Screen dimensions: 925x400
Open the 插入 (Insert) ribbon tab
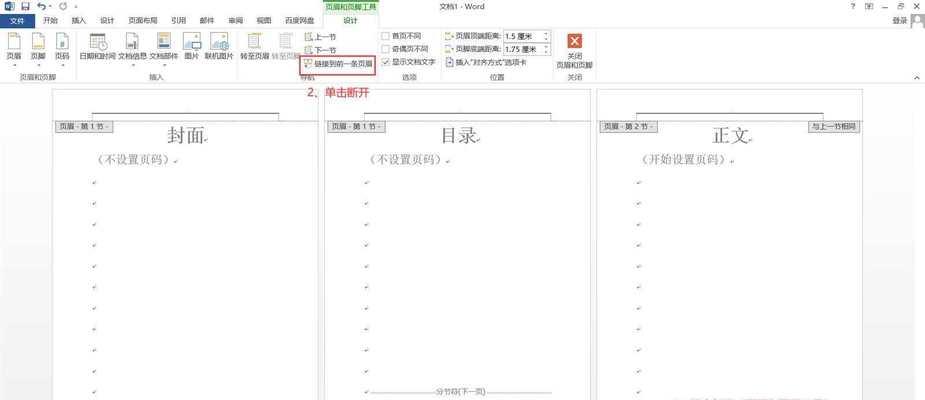[x=78, y=21]
